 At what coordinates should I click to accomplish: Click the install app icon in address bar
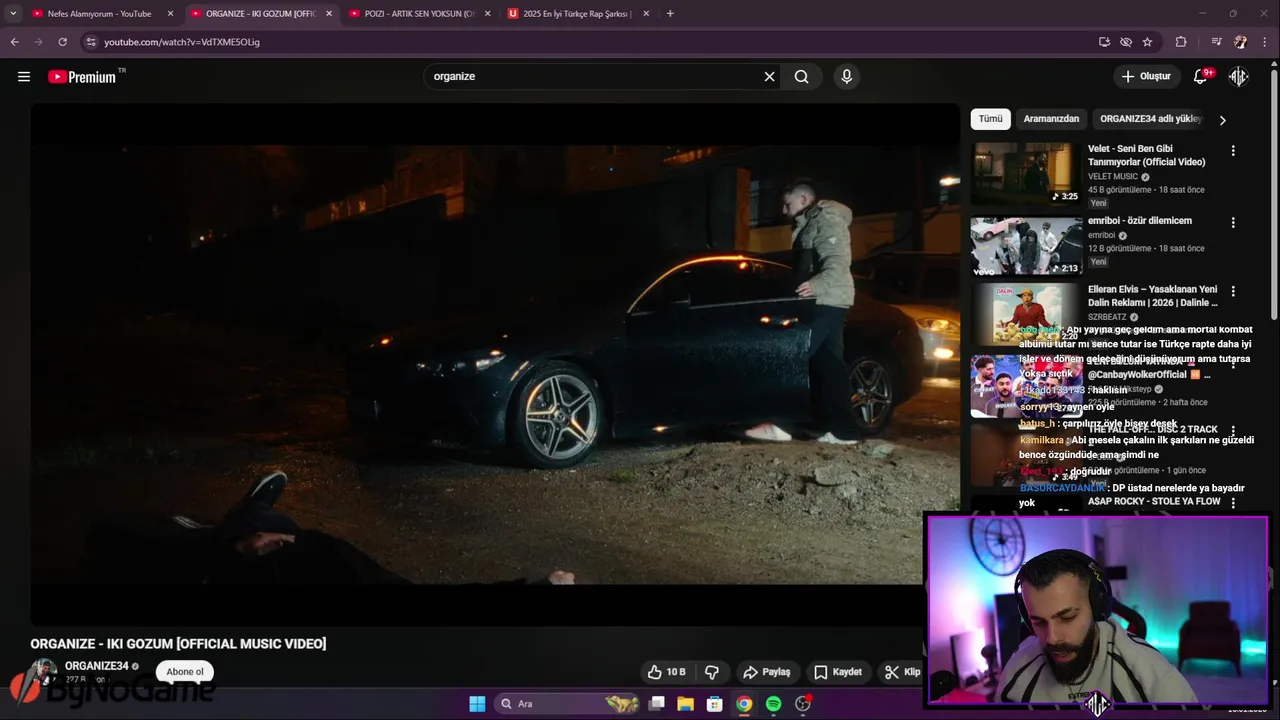[x=1104, y=42]
